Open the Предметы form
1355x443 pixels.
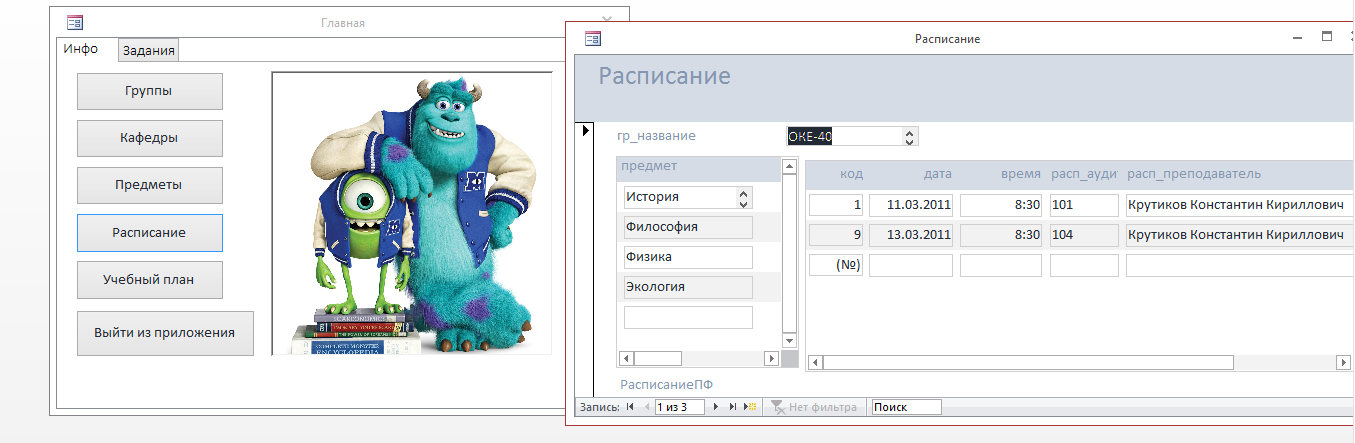(149, 185)
